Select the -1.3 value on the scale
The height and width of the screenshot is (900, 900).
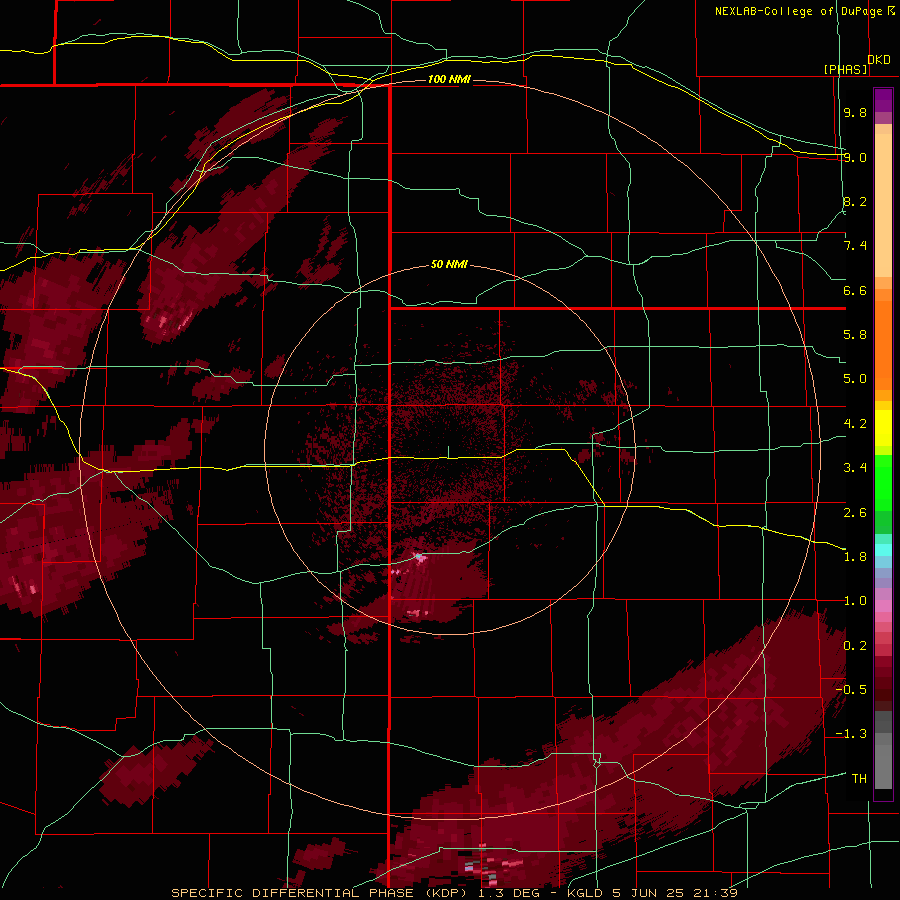tap(851, 734)
